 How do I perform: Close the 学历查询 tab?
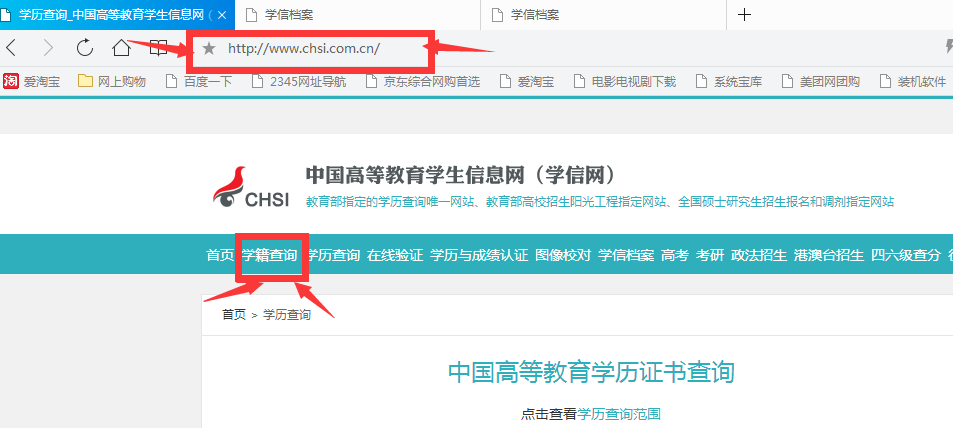(x=222, y=15)
